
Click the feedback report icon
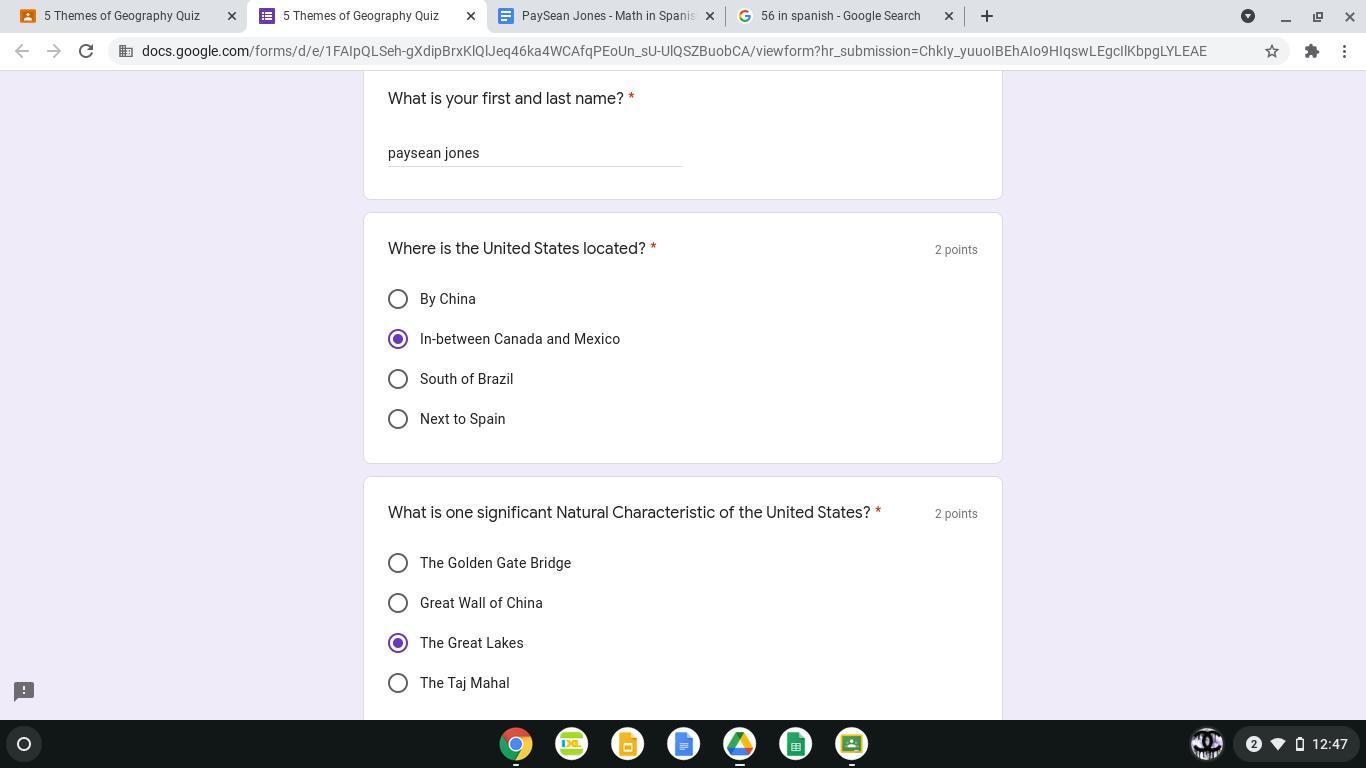coord(24,691)
